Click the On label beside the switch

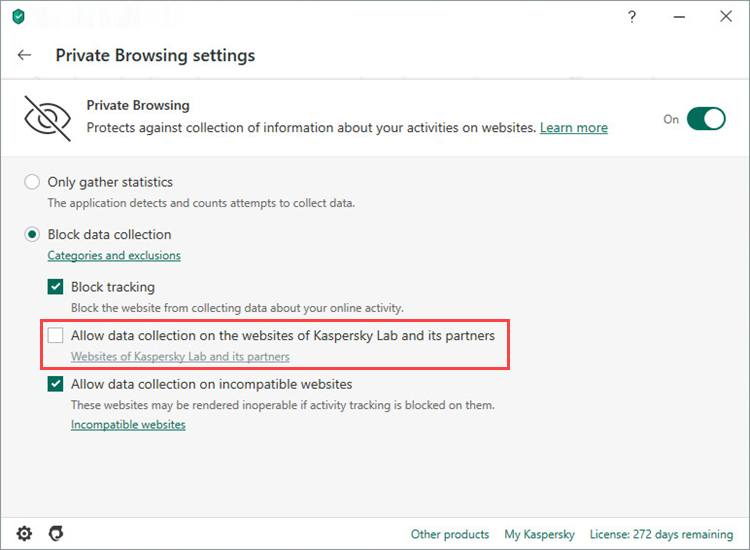coord(671,119)
